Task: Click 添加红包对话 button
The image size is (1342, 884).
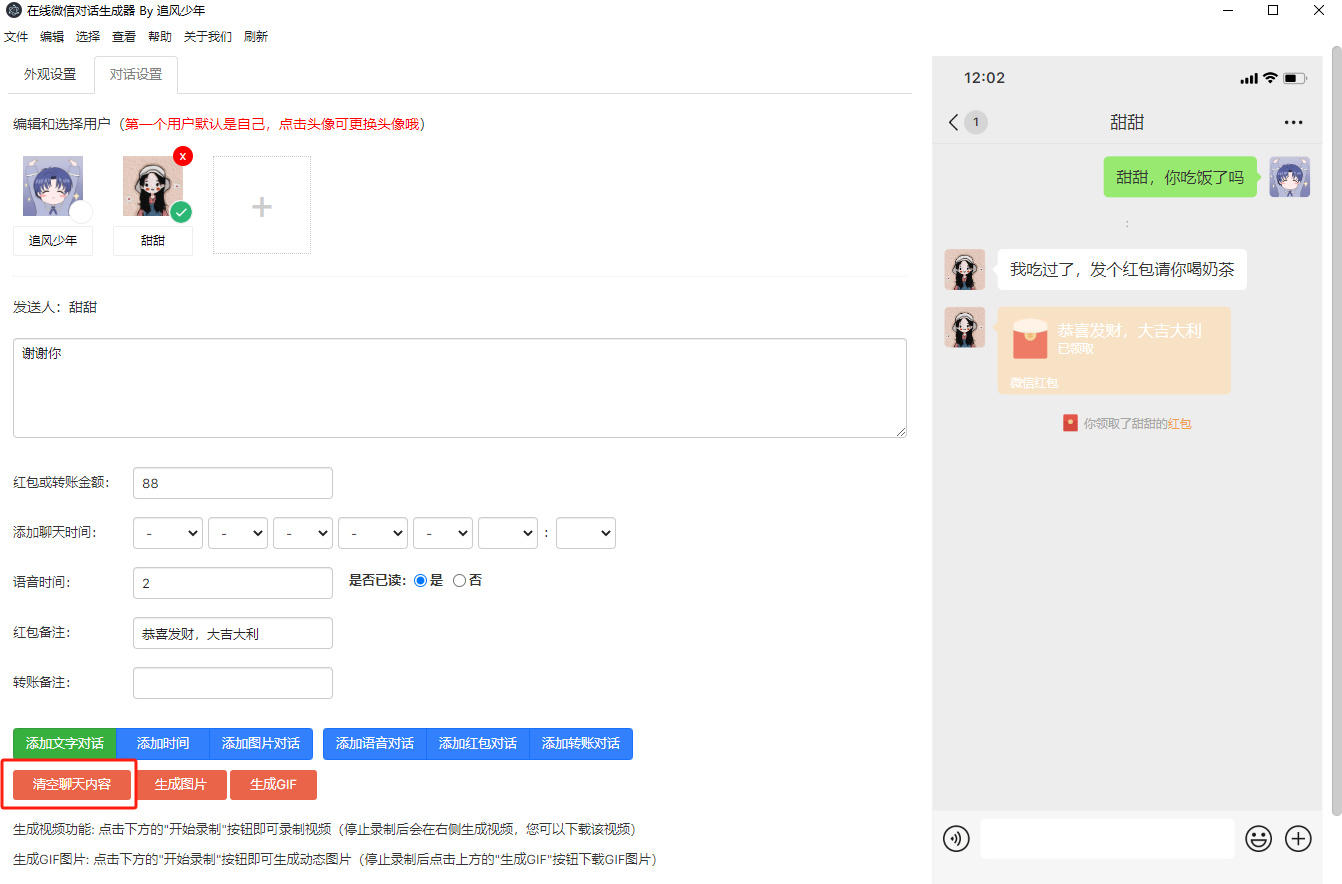Action: coord(477,743)
